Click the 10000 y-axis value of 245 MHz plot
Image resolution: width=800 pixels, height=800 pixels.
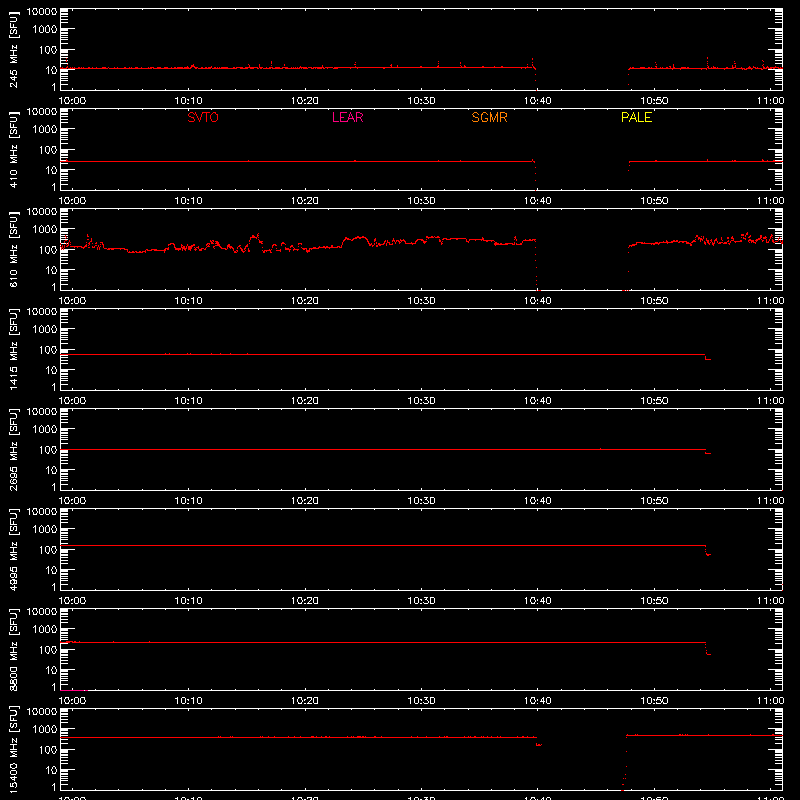pyautogui.click(x=42, y=12)
